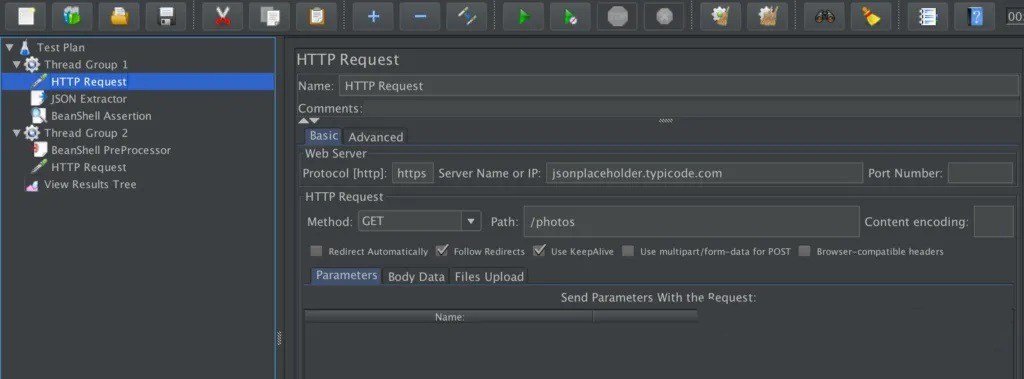Viewport: 1024px width, 379px height.
Task: Select JSON Extractor in the tree
Action: (89, 99)
